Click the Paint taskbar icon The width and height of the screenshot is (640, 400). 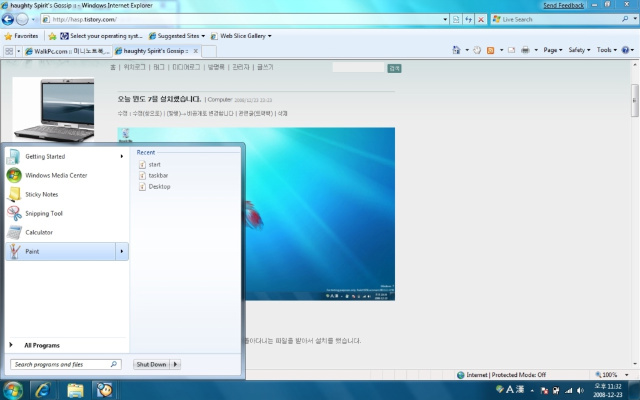coord(105,390)
